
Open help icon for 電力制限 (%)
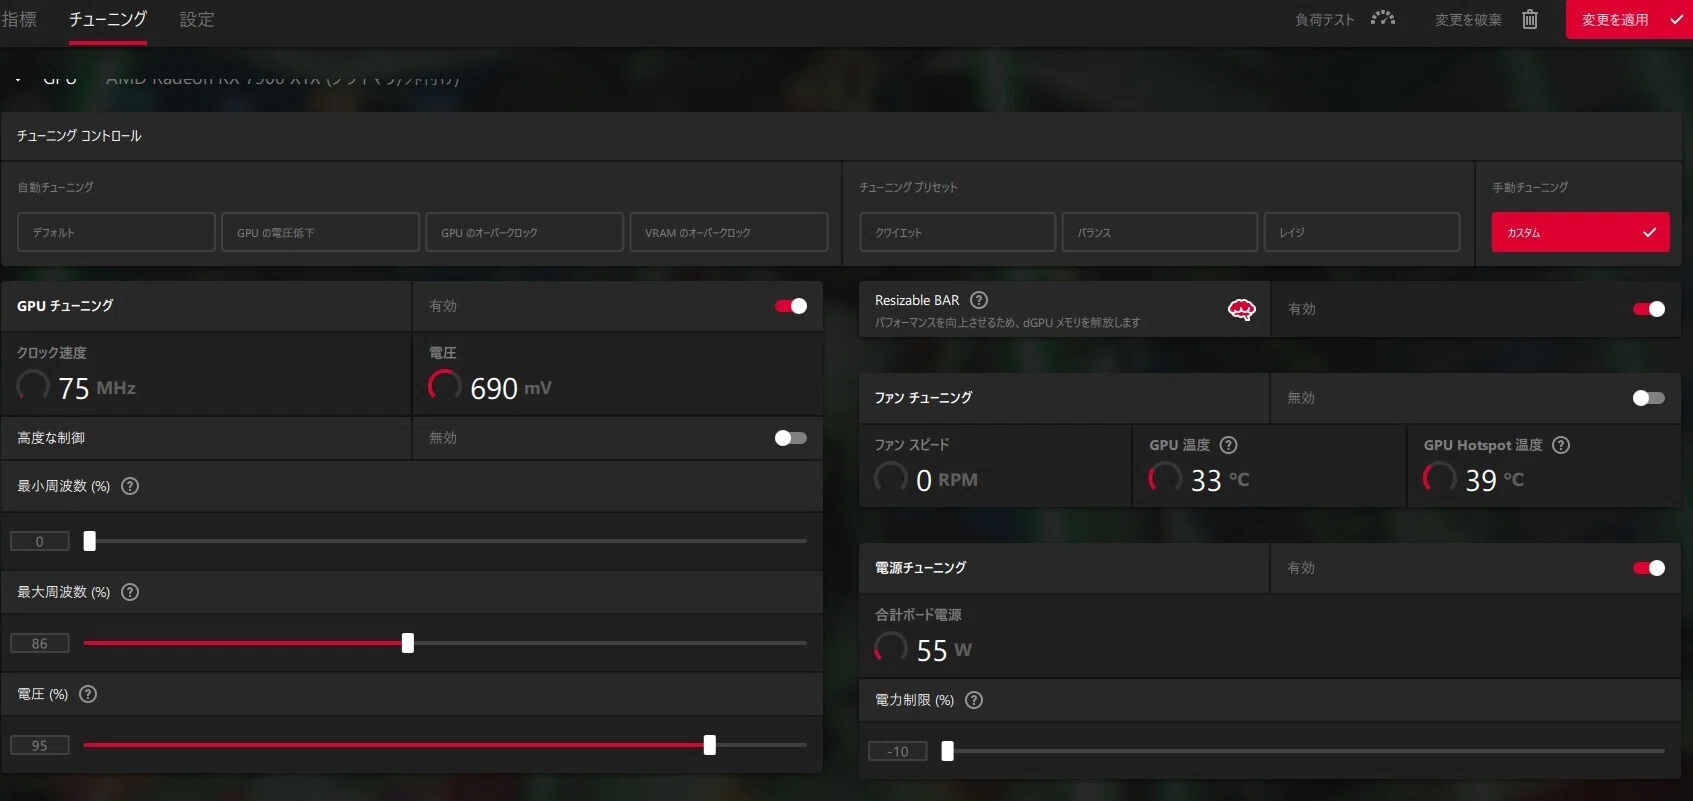[974, 700]
